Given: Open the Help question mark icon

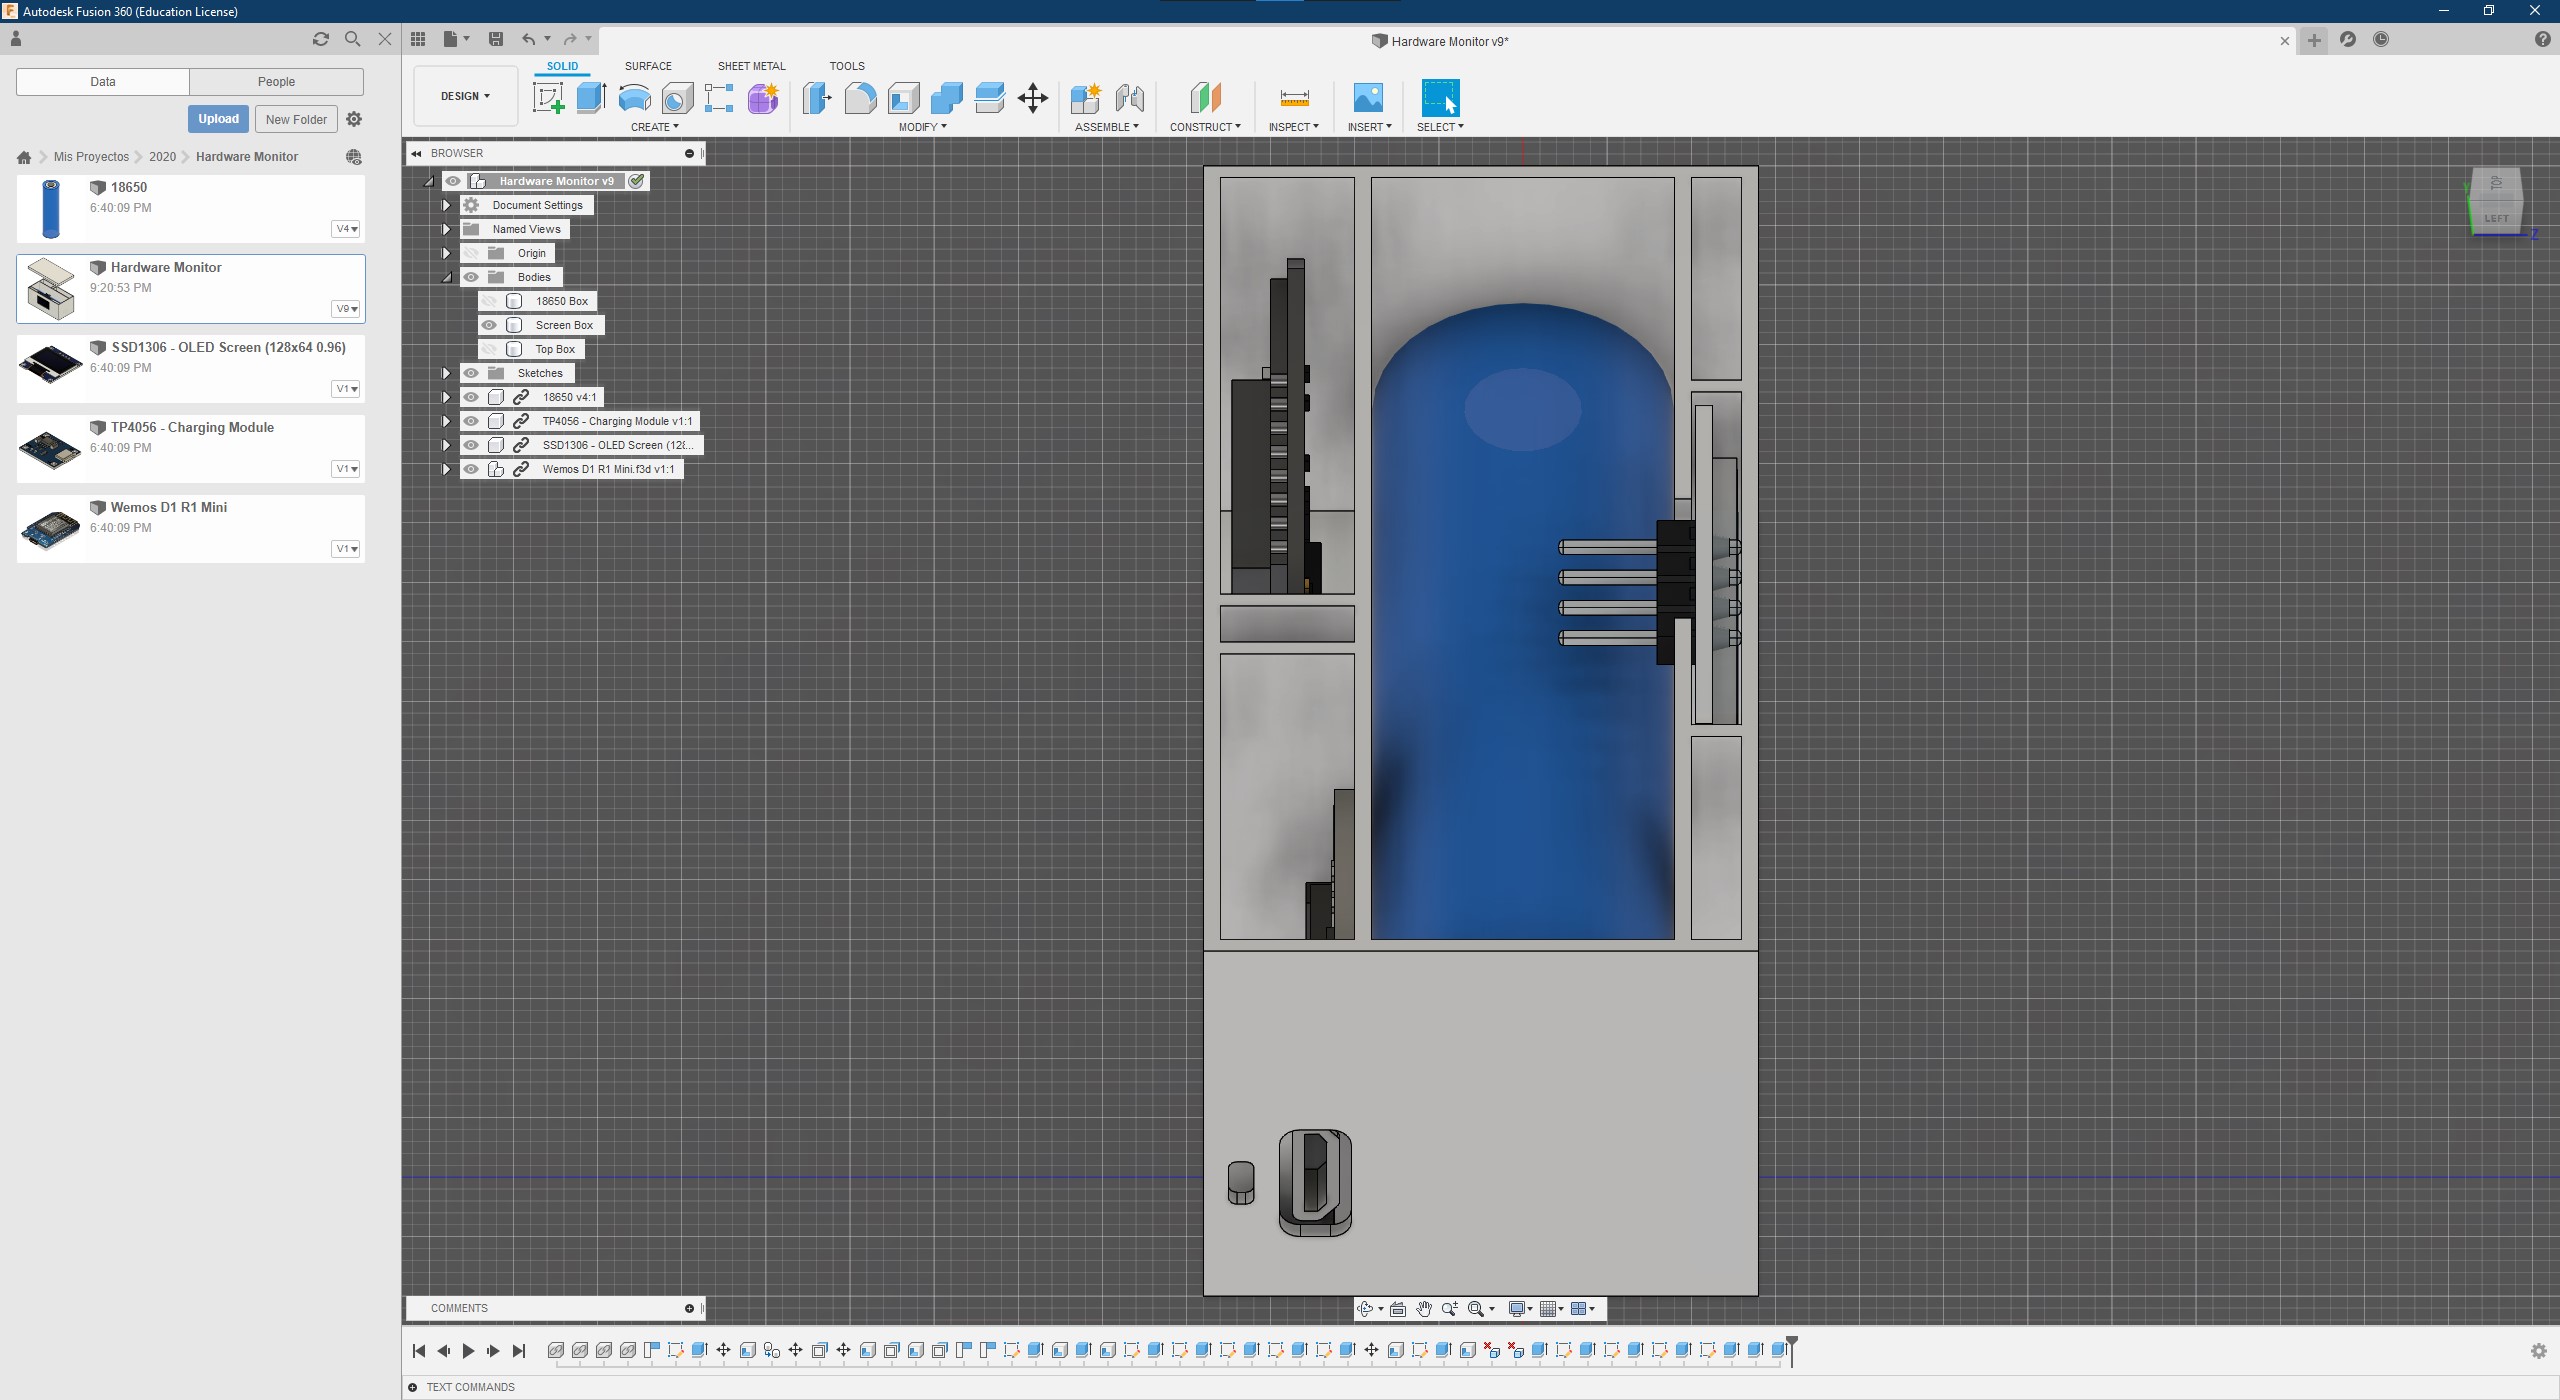Looking at the screenshot, I should [x=2542, y=39].
